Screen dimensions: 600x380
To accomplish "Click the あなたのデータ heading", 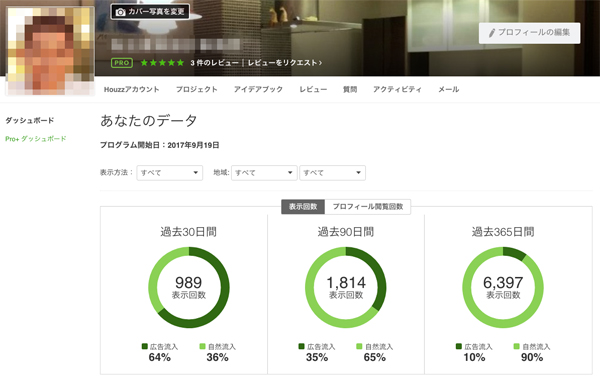I will 148,121.
